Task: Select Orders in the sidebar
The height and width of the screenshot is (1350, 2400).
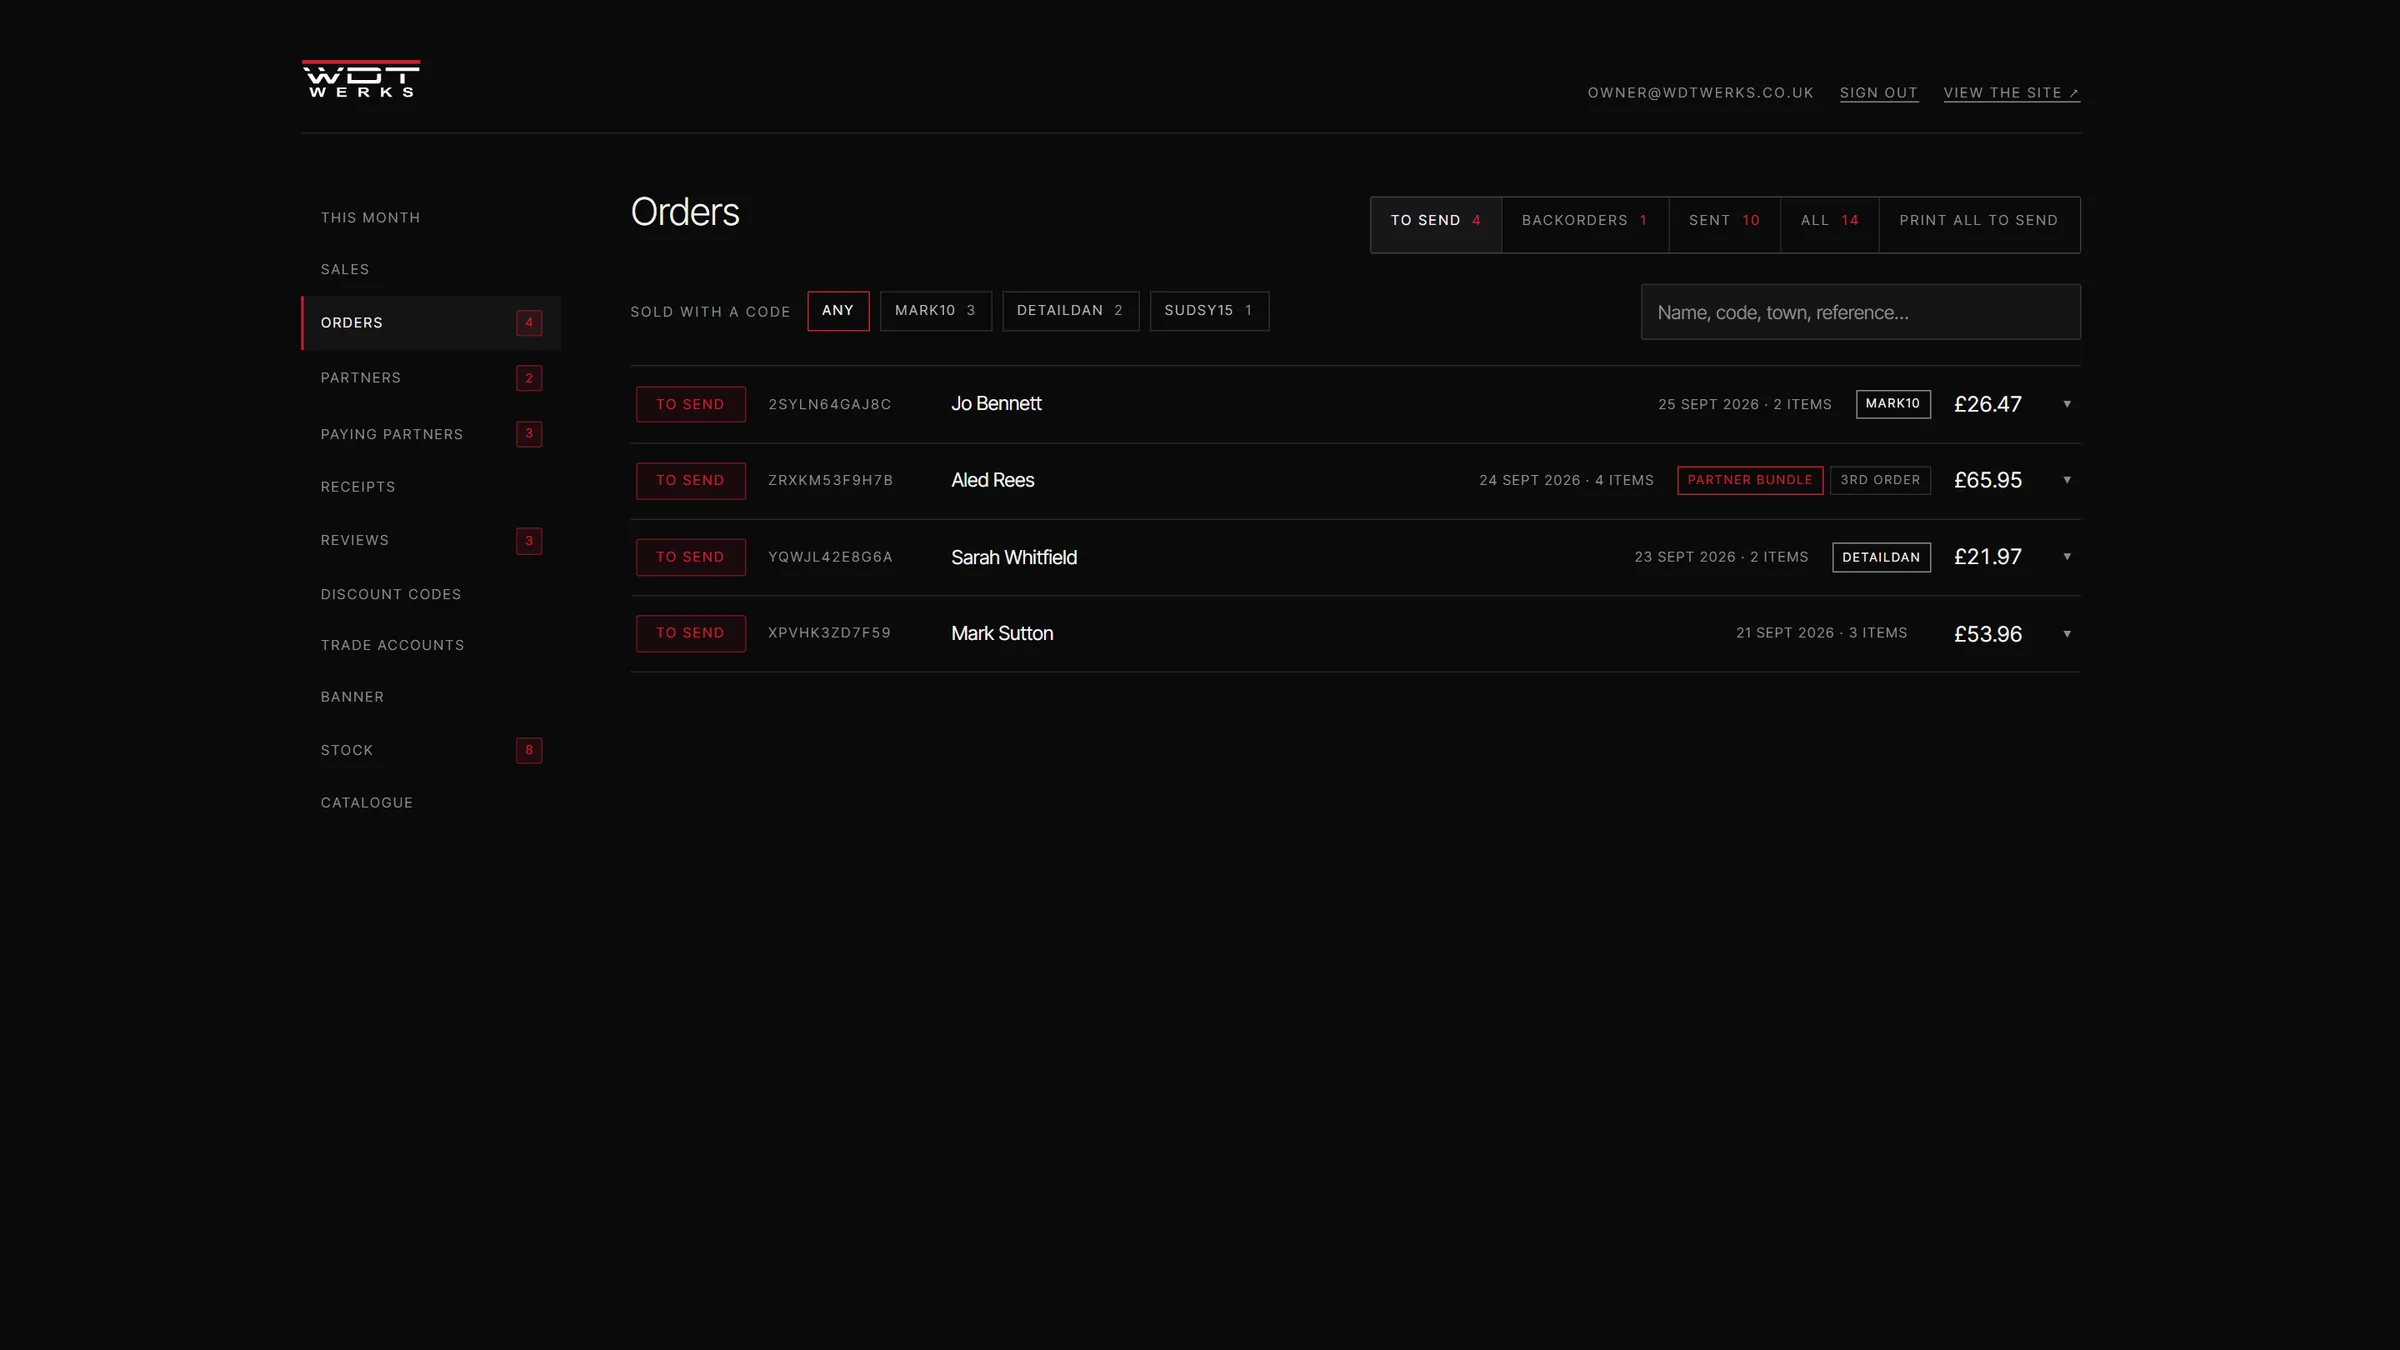Action: (431, 323)
